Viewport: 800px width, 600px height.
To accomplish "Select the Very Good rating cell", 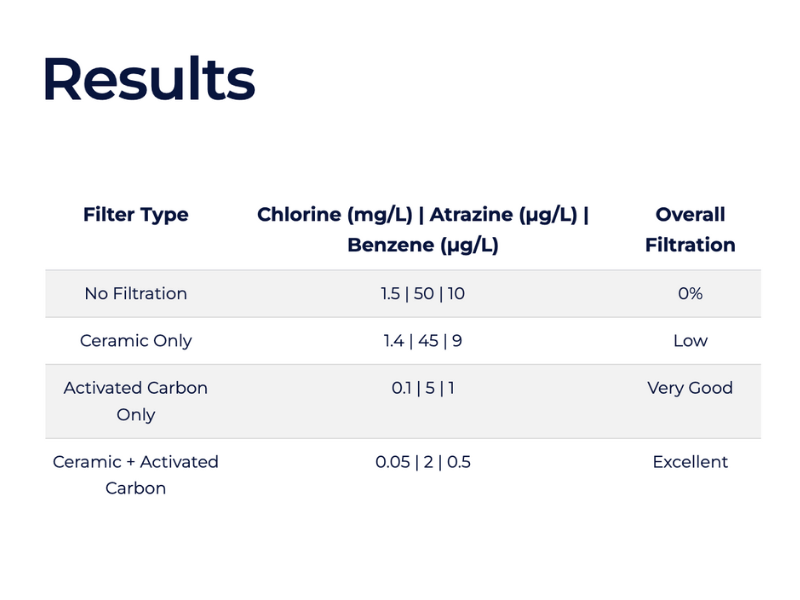I will pyautogui.click(x=690, y=388).
